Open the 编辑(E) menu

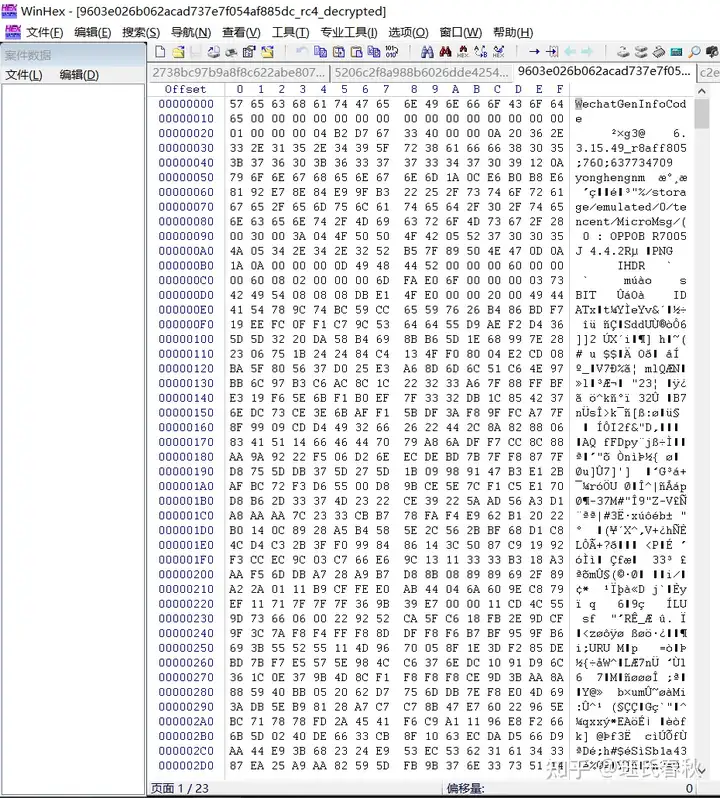(x=93, y=33)
